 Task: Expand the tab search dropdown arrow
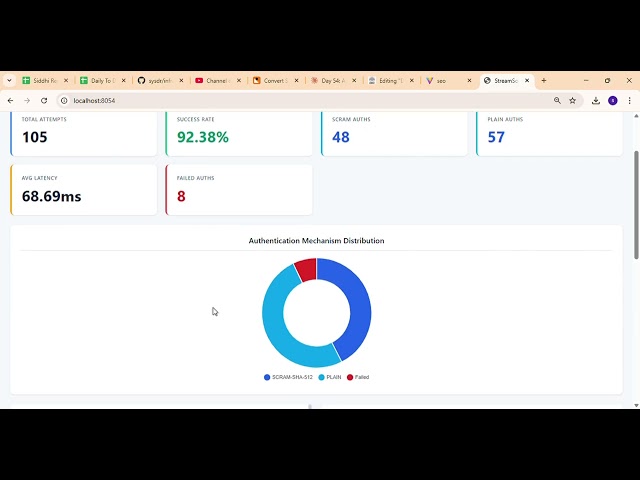point(9,81)
